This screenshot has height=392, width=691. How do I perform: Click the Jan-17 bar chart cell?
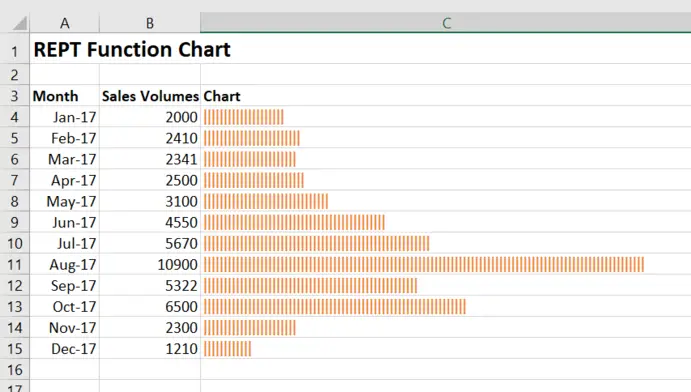pos(446,117)
